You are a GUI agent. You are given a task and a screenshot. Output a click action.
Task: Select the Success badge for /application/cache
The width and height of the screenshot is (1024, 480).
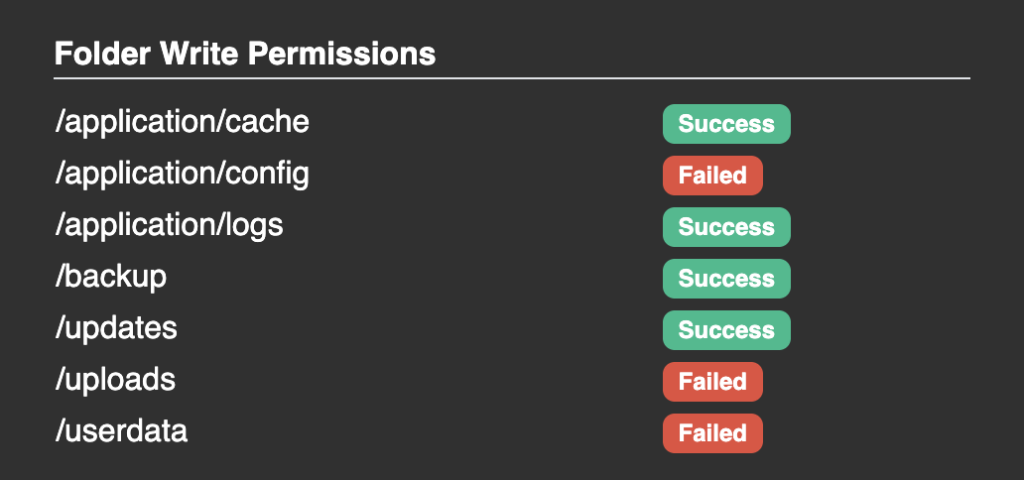(x=726, y=124)
